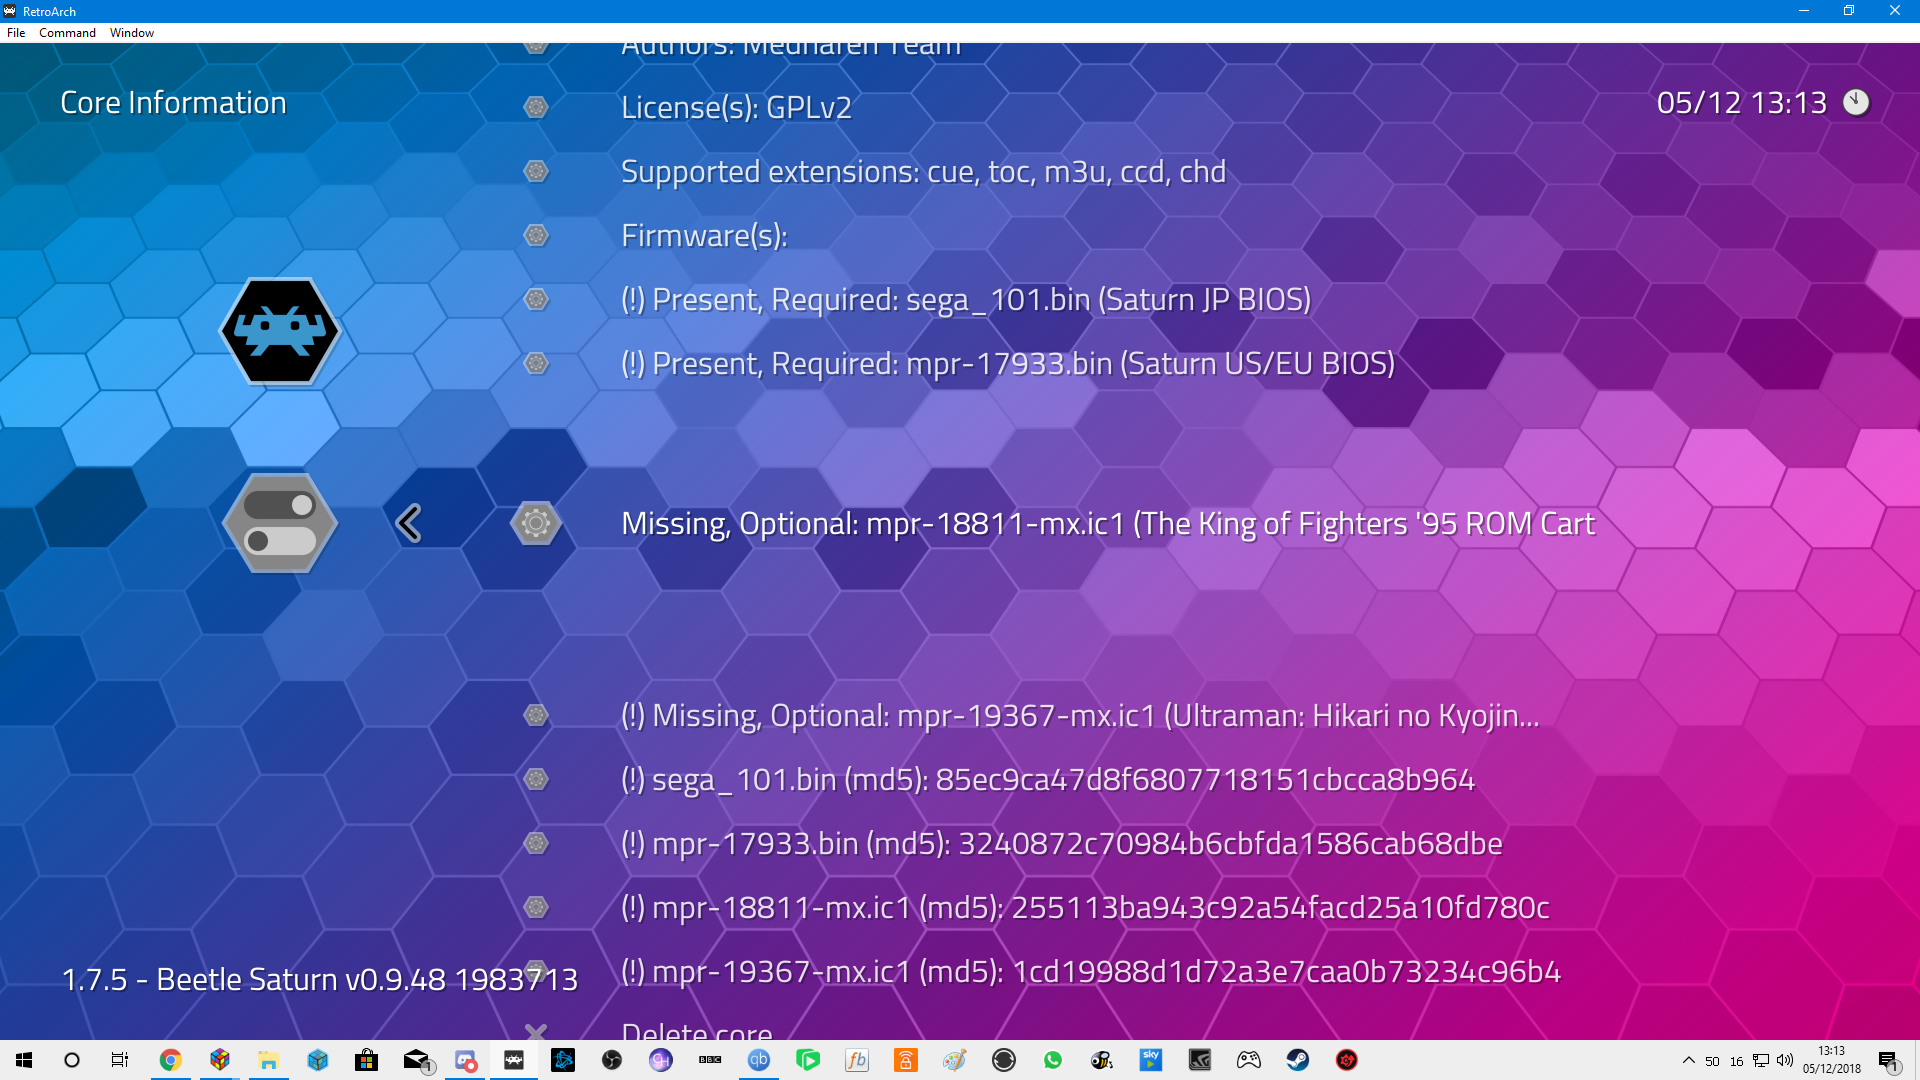Open Steam from the taskbar
The width and height of the screenshot is (1920, 1080).
pos(1298,1060)
